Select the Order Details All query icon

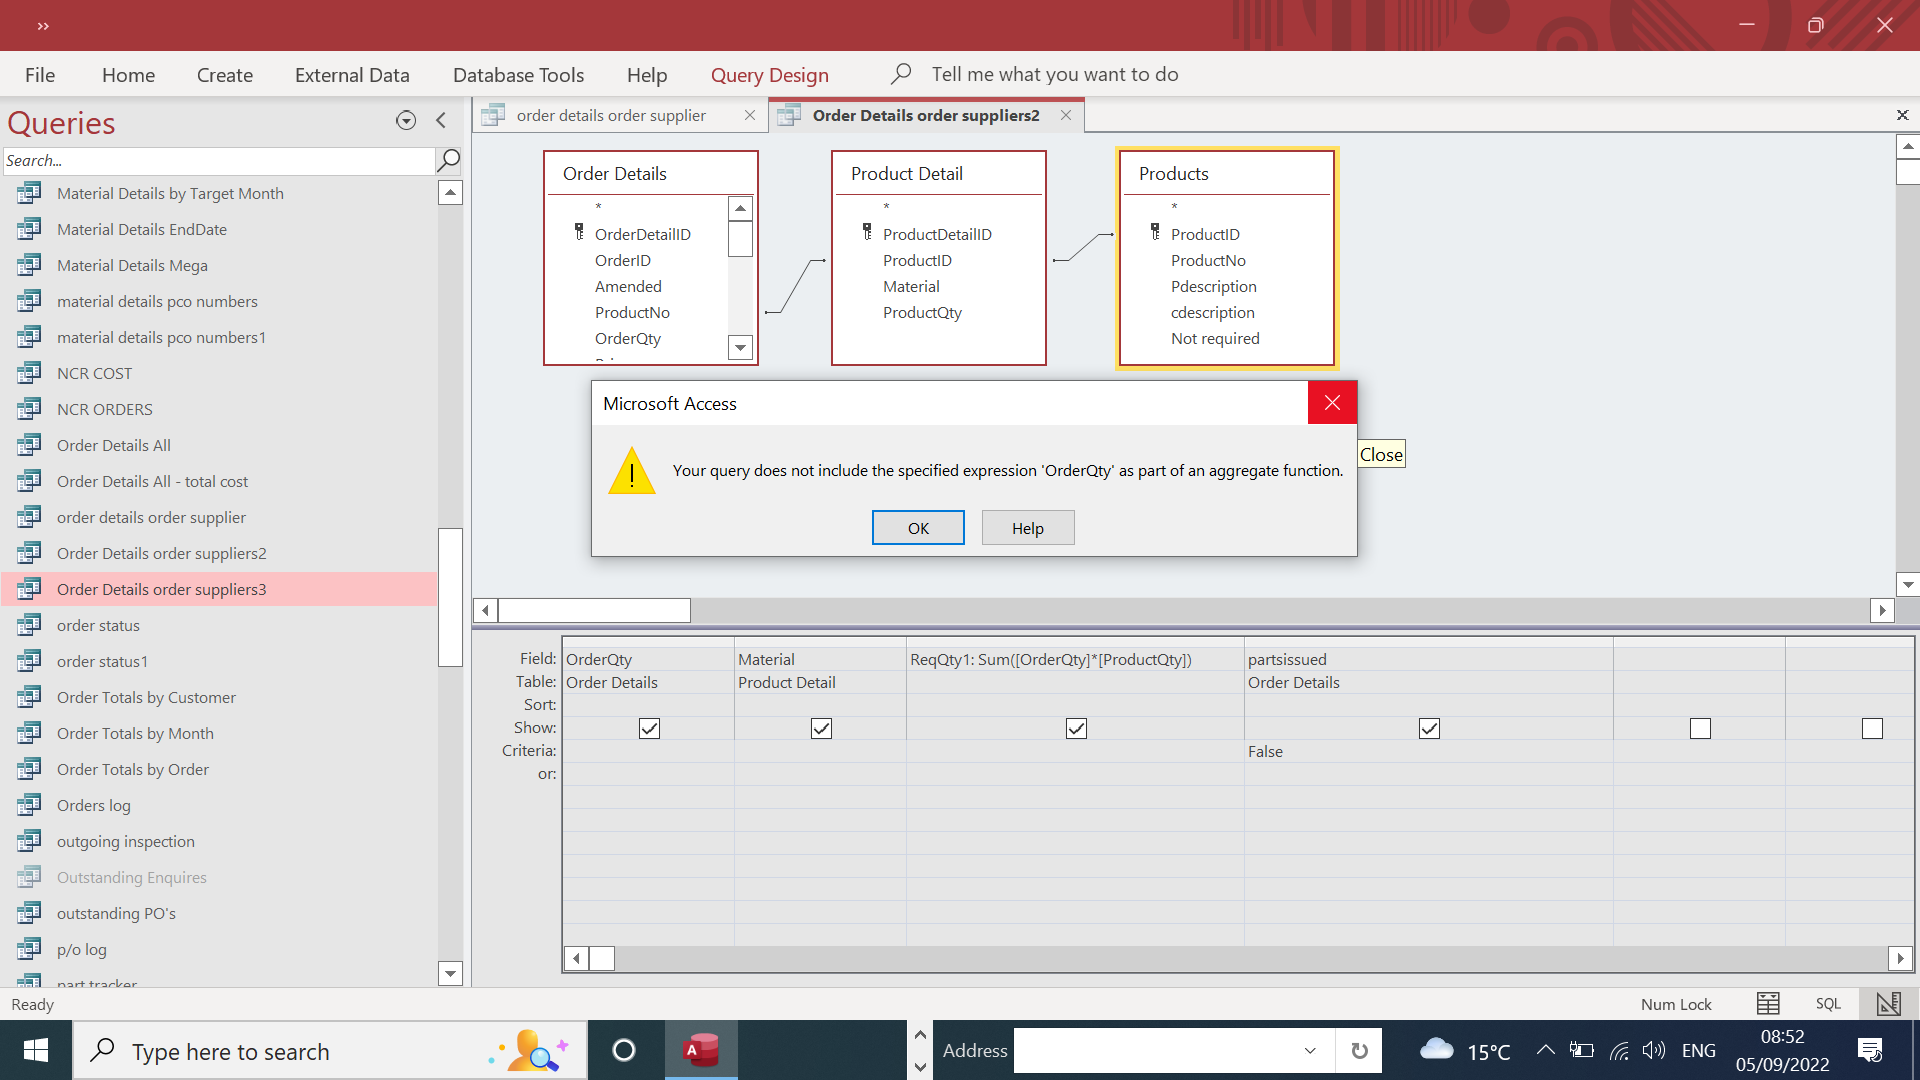(x=29, y=445)
